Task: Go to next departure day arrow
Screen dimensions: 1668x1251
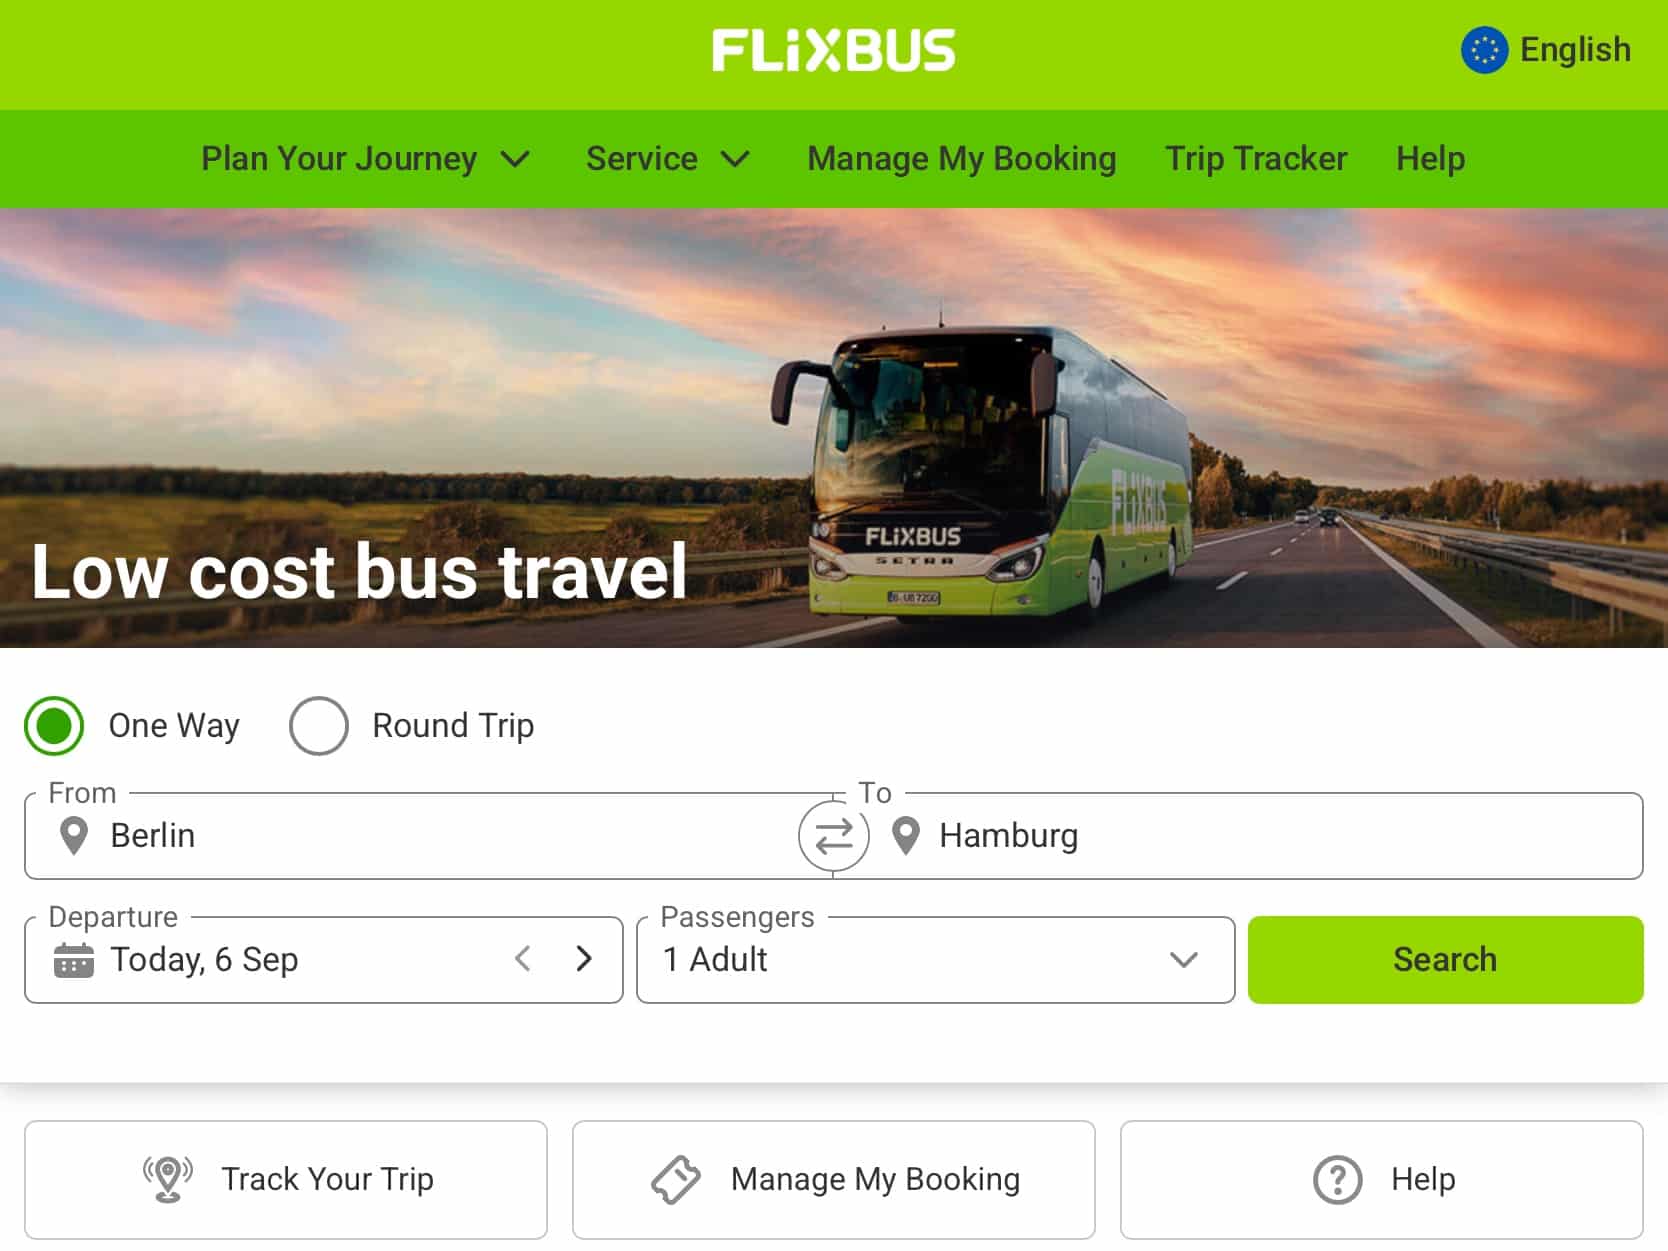Action: tap(585, 959)
